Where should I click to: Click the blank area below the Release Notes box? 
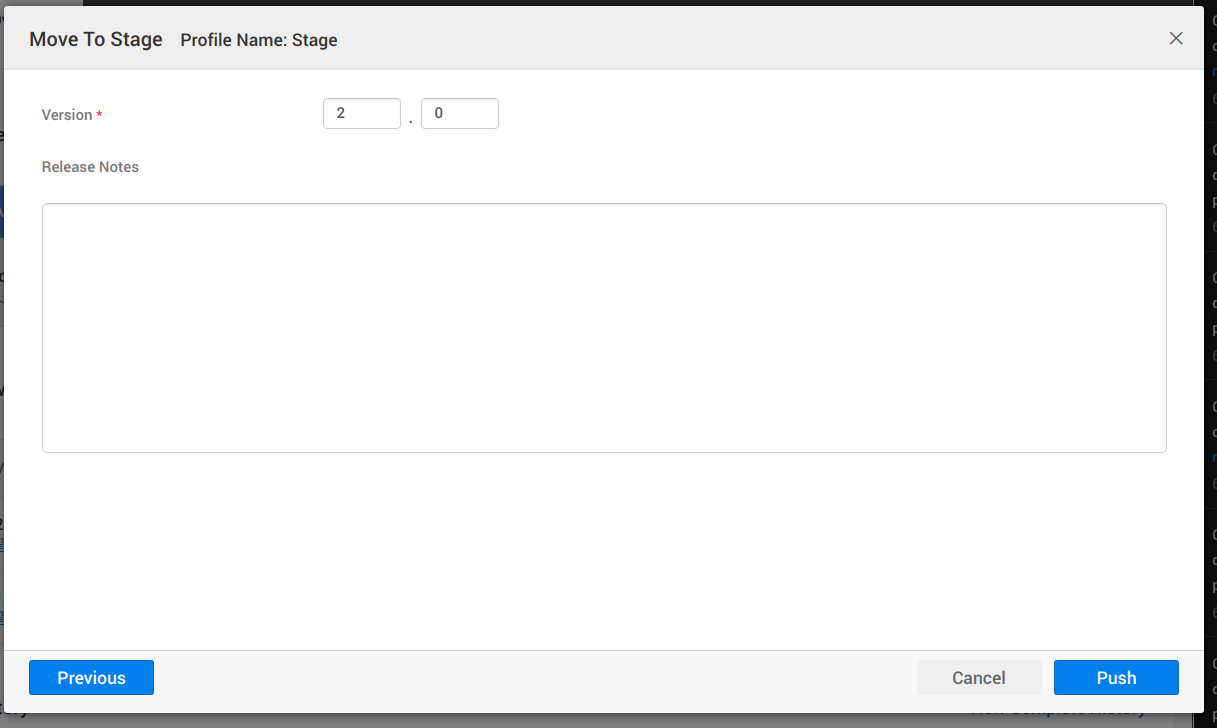coord(604,550)
